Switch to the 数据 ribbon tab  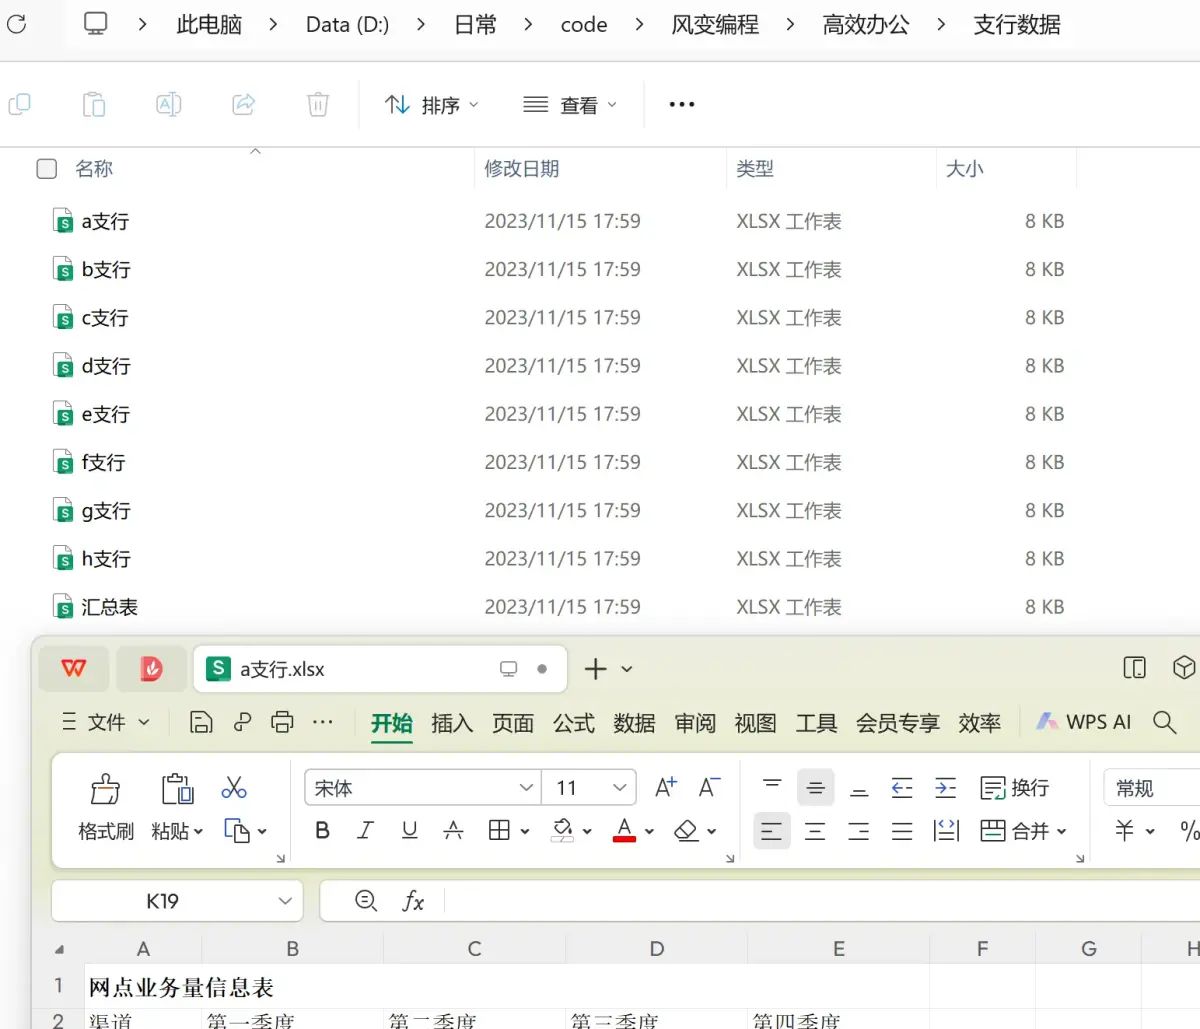coord(633,723)
